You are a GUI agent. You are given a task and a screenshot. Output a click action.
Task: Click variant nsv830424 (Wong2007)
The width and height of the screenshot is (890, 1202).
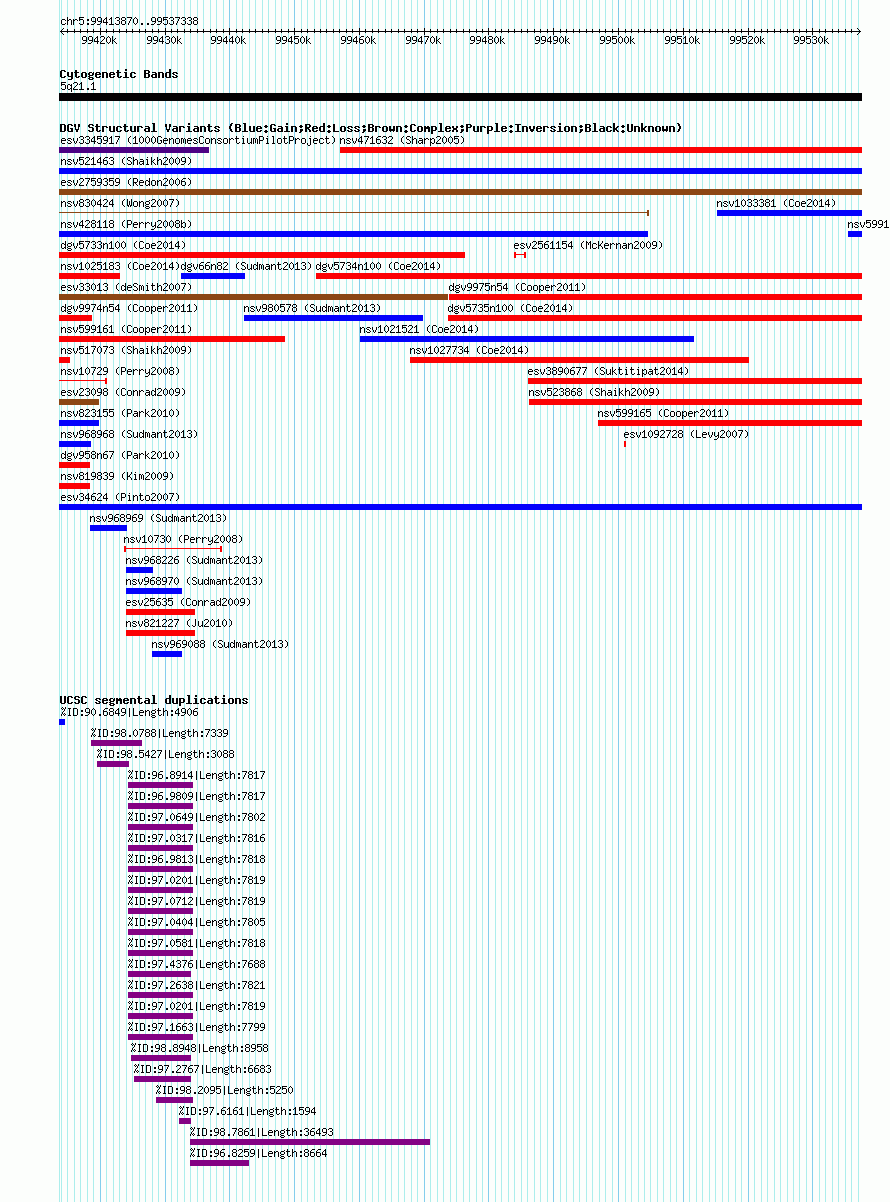(354, 213)
